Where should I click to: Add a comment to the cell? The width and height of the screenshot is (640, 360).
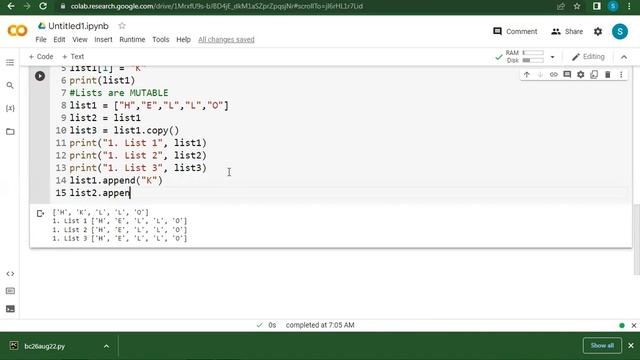coord(567,75)
